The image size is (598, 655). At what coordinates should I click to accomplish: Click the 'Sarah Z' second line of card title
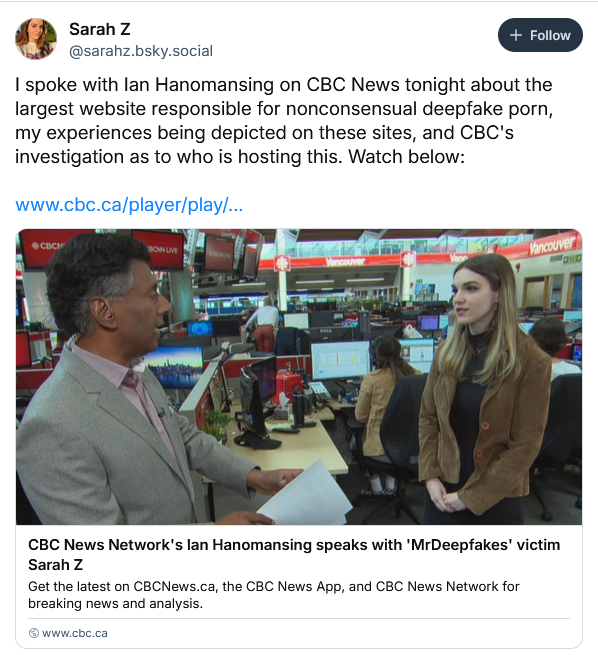[56, 565]
